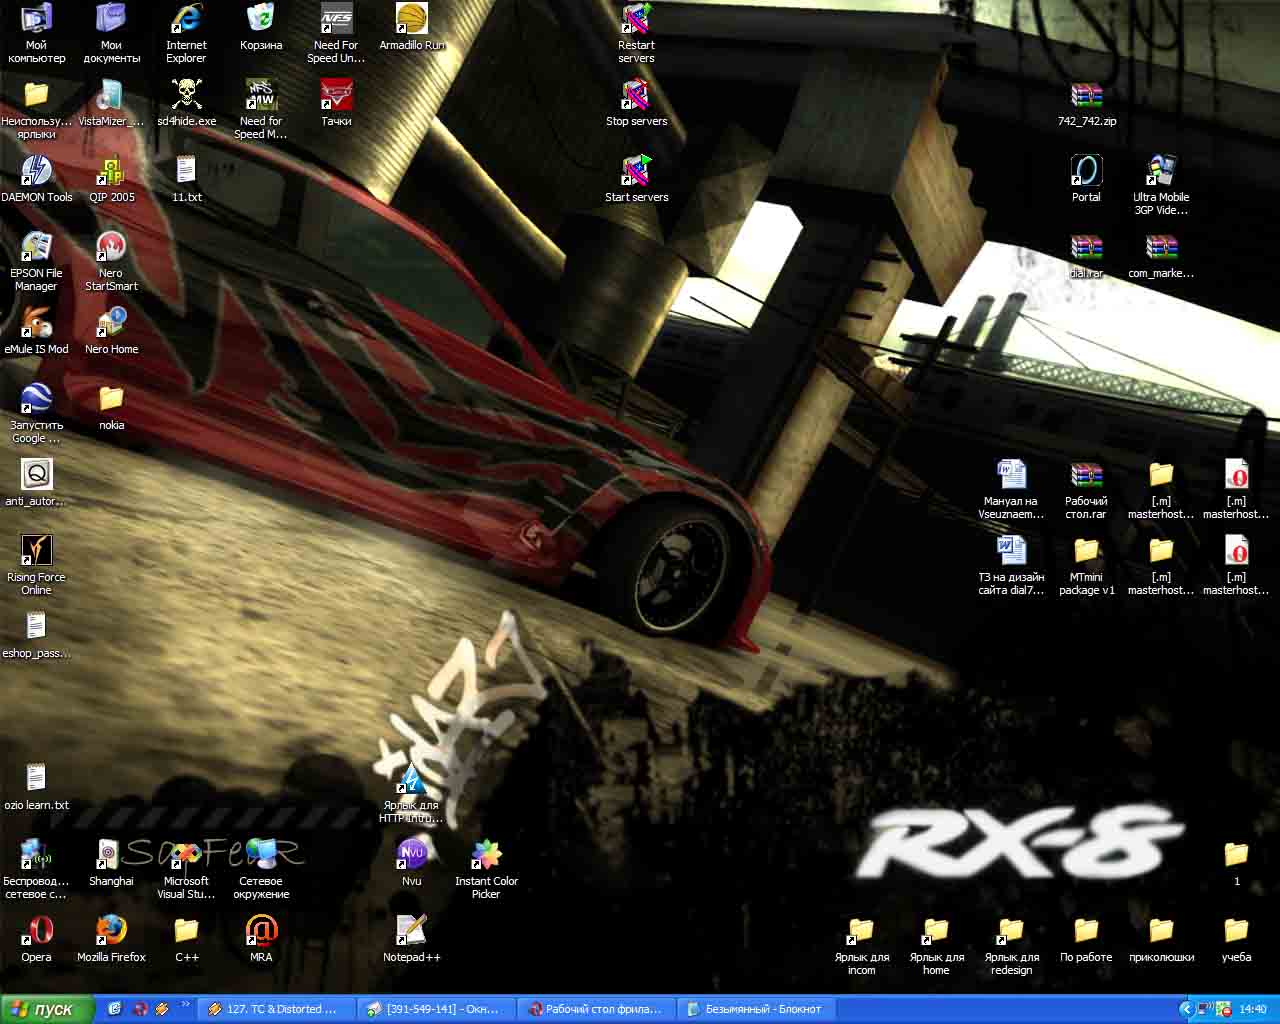
Task: Open the Сетевое окружение network icon
Action: coord(261,868)
